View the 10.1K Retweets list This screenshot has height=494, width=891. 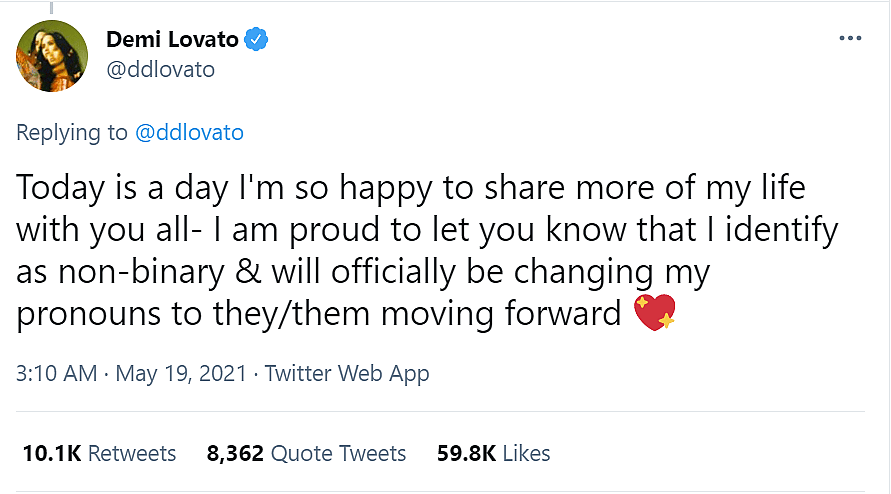pyautogui.click(x=99, y=453)
